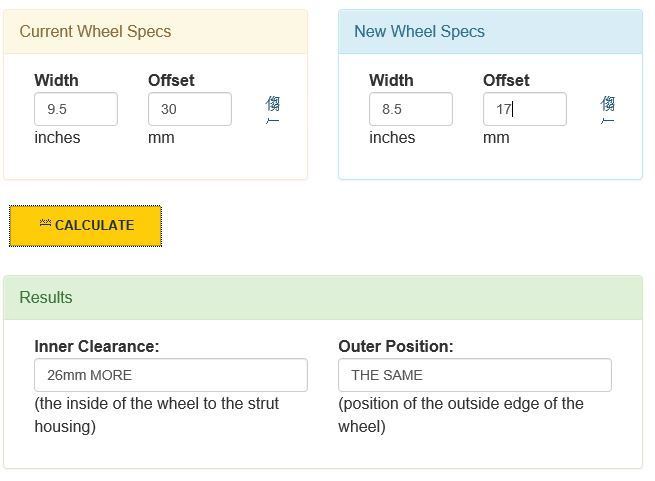Click the current wheel Offset field showing 30

coord(189,109)
